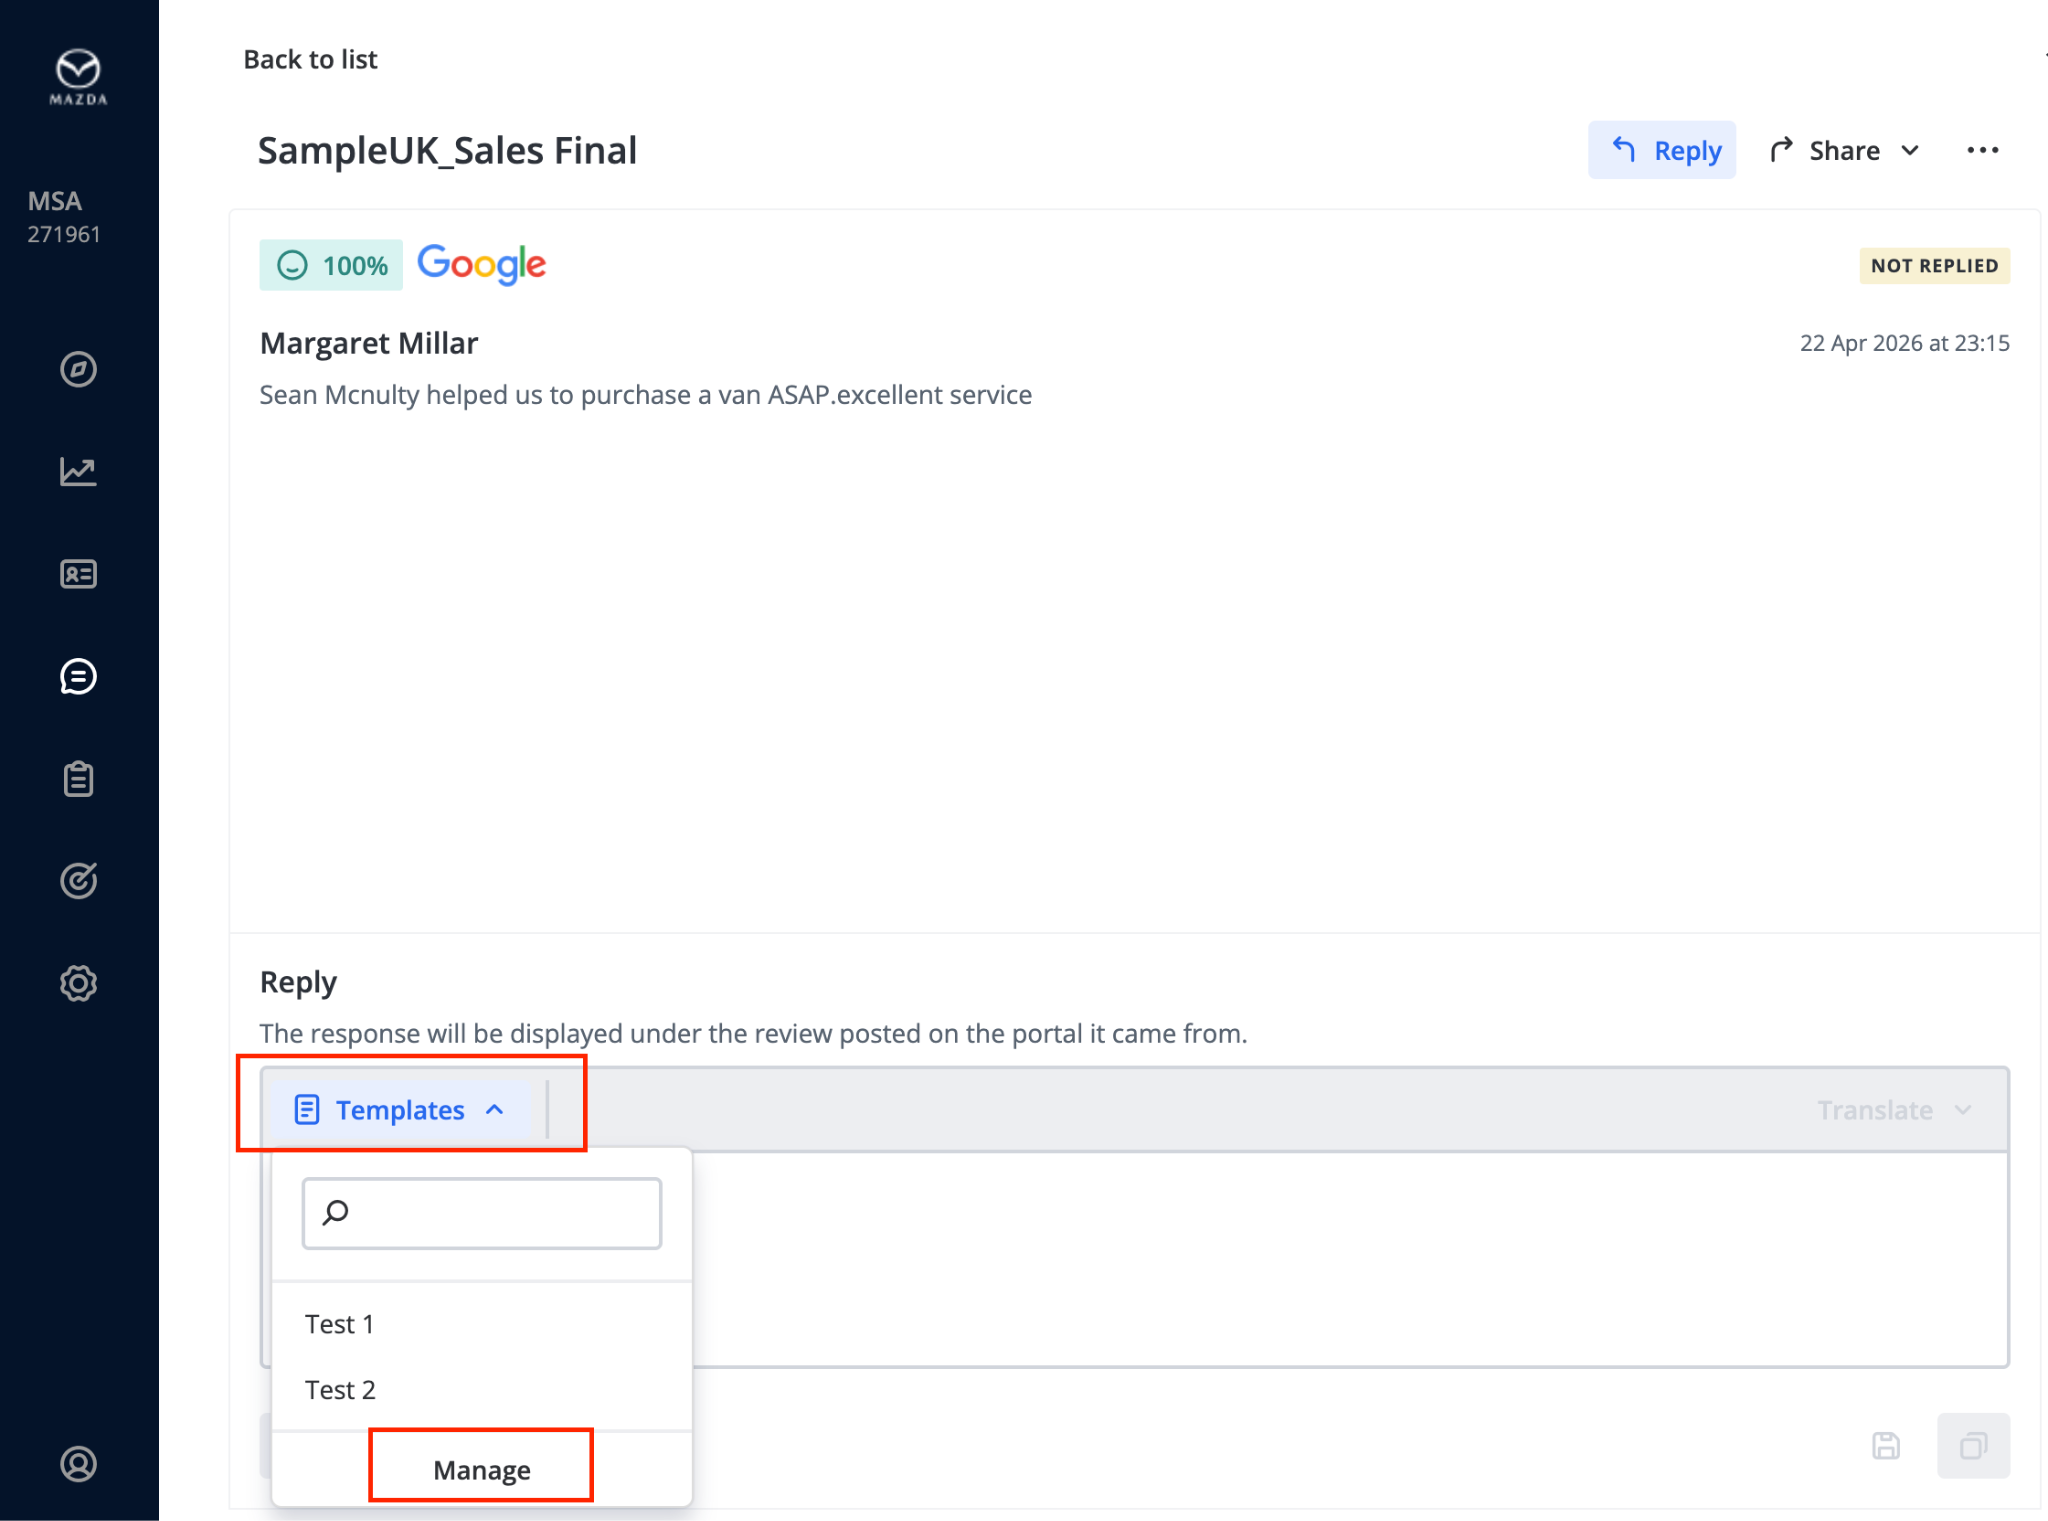Open the clipboard surveys sidebar icon
This screenshot has height=1521, width=2048.
click(x=78, y=779)
